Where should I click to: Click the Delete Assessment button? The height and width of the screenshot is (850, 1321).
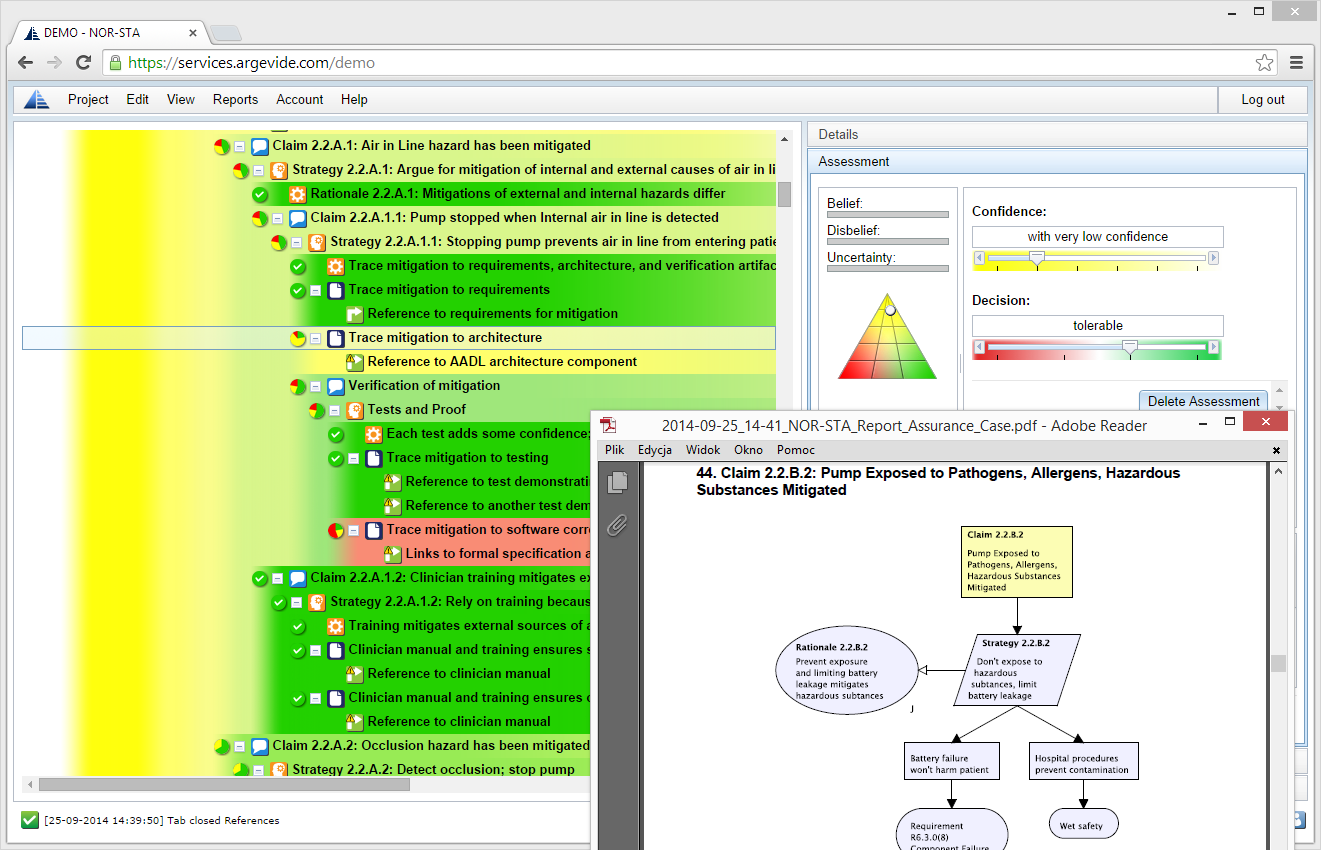pos(1203,401)
